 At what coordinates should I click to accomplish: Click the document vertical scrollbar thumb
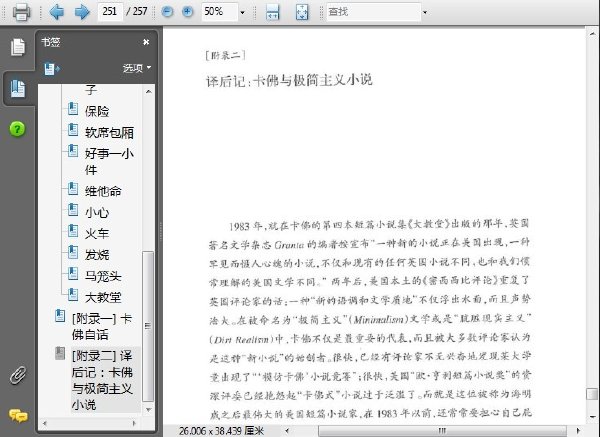tap(592, 394)
